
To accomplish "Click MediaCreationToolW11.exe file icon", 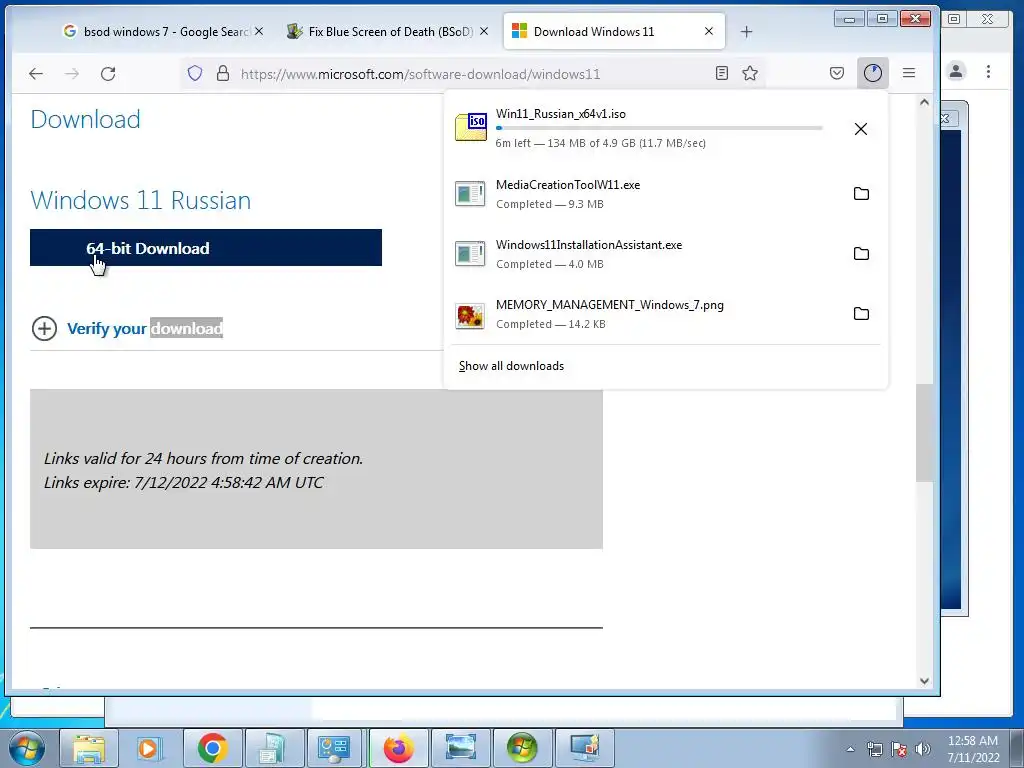I will 470,194.
